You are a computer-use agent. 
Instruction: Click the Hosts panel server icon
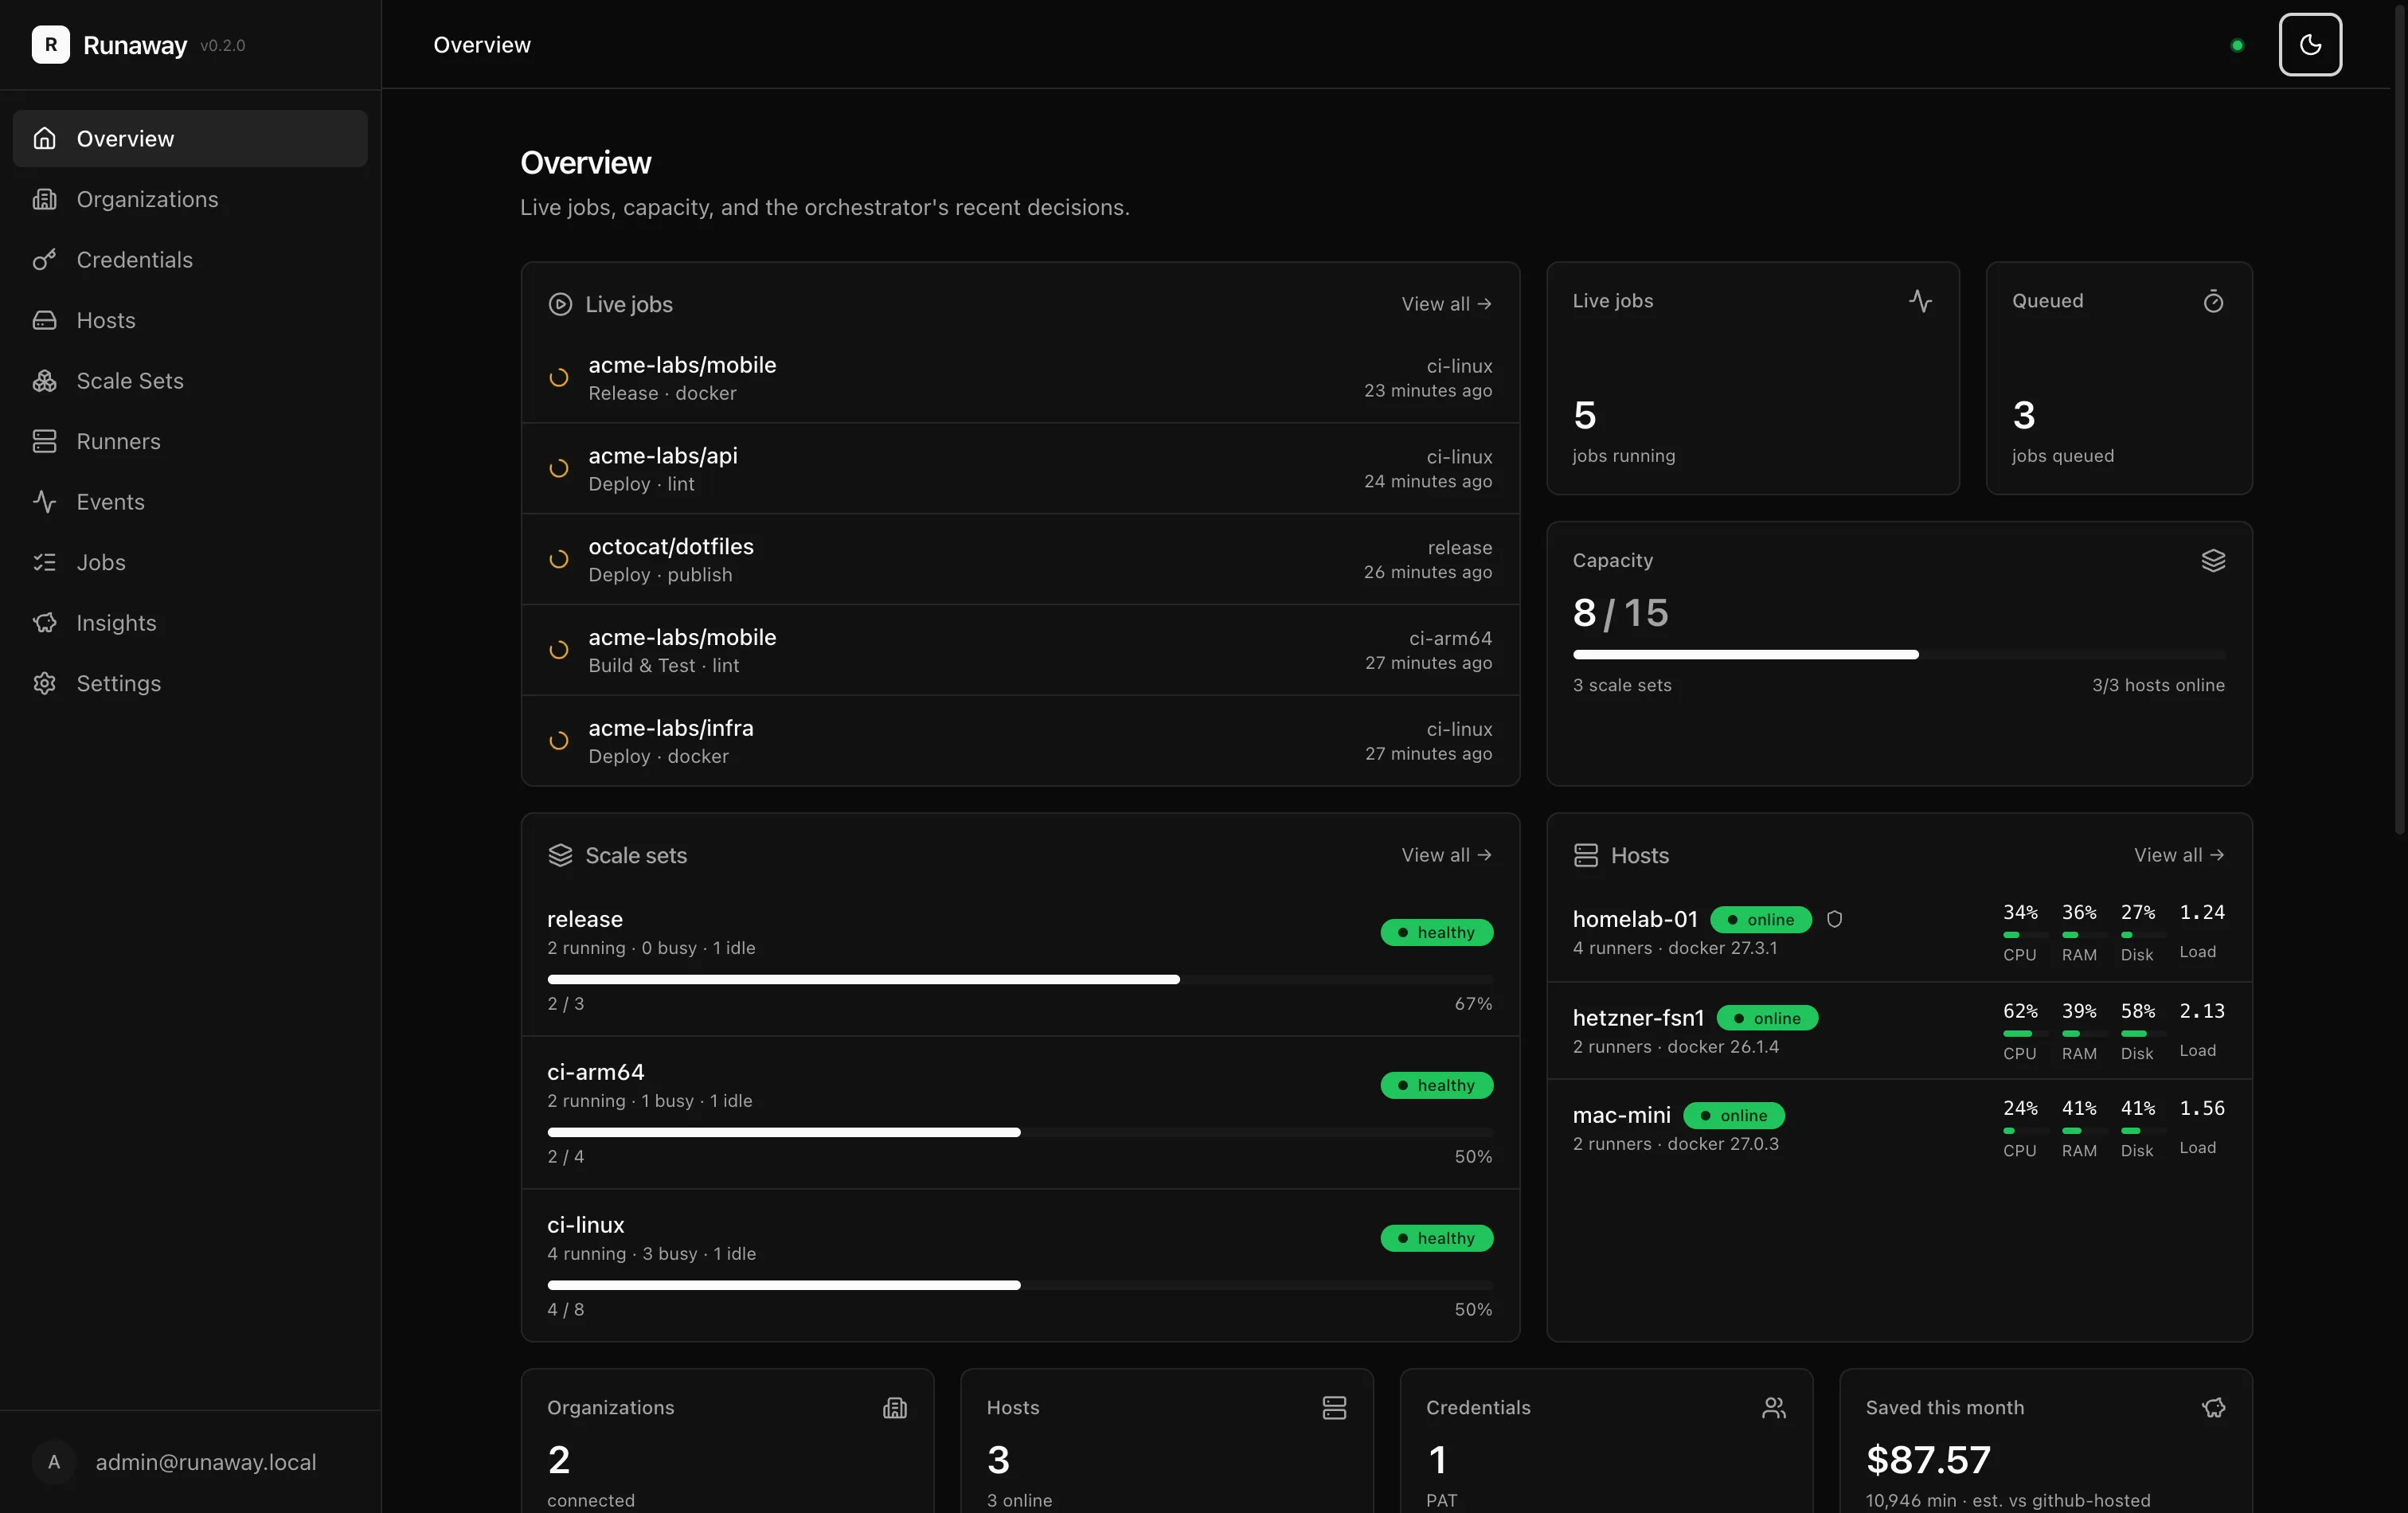pos(1586,855)
